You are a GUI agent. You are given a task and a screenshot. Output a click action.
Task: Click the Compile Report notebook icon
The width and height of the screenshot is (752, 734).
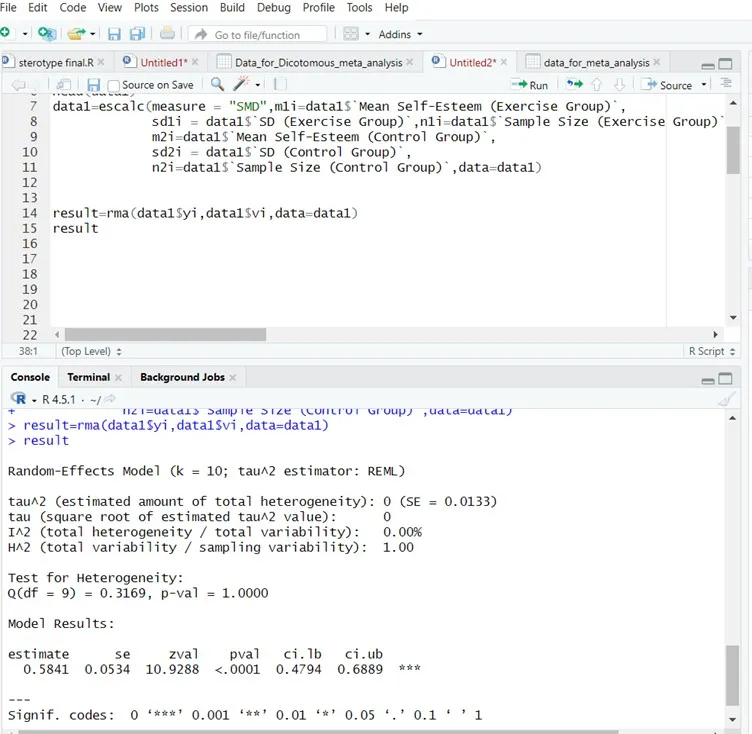pyautogui.click(x=280, y=84)
